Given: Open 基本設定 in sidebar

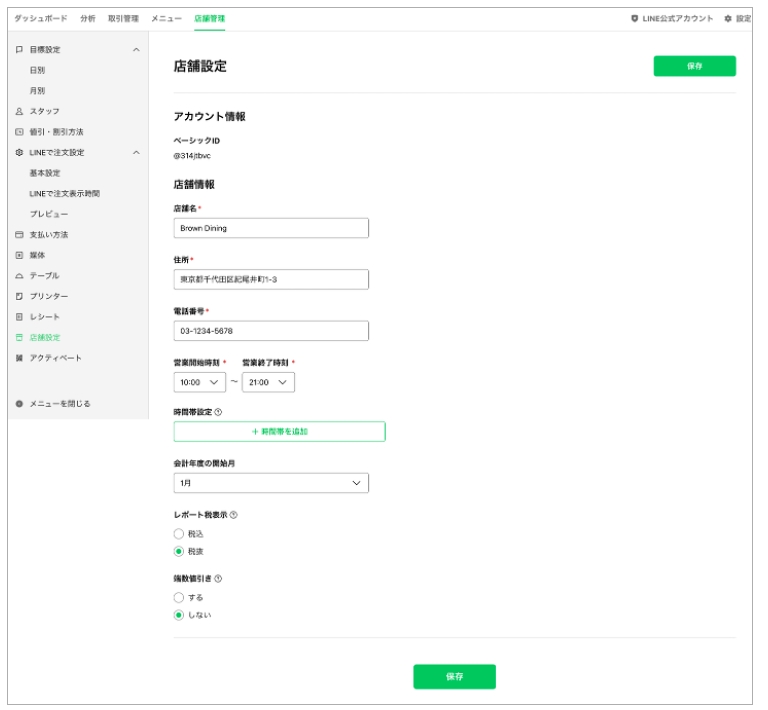Looking at the screenshot, I should (x=45, y=173).
